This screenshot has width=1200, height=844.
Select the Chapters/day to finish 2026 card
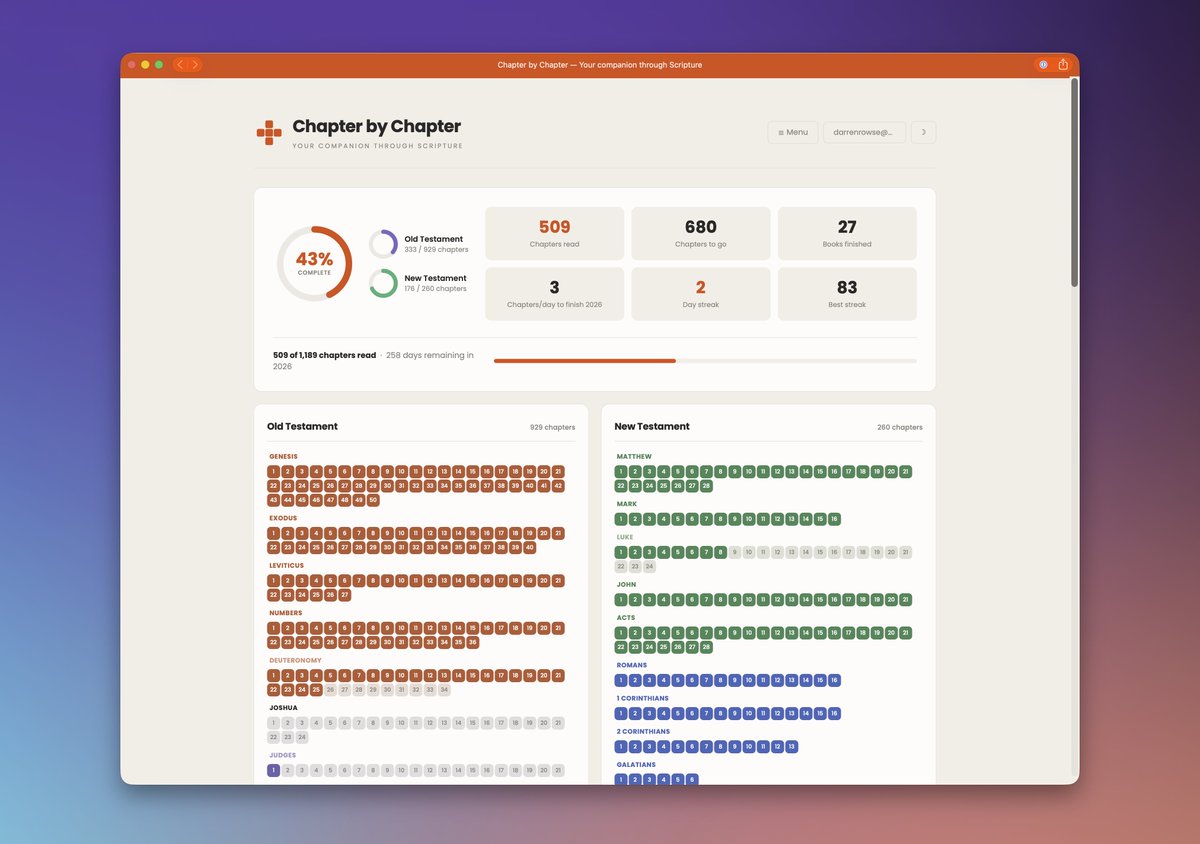click(x=555, y=294)
